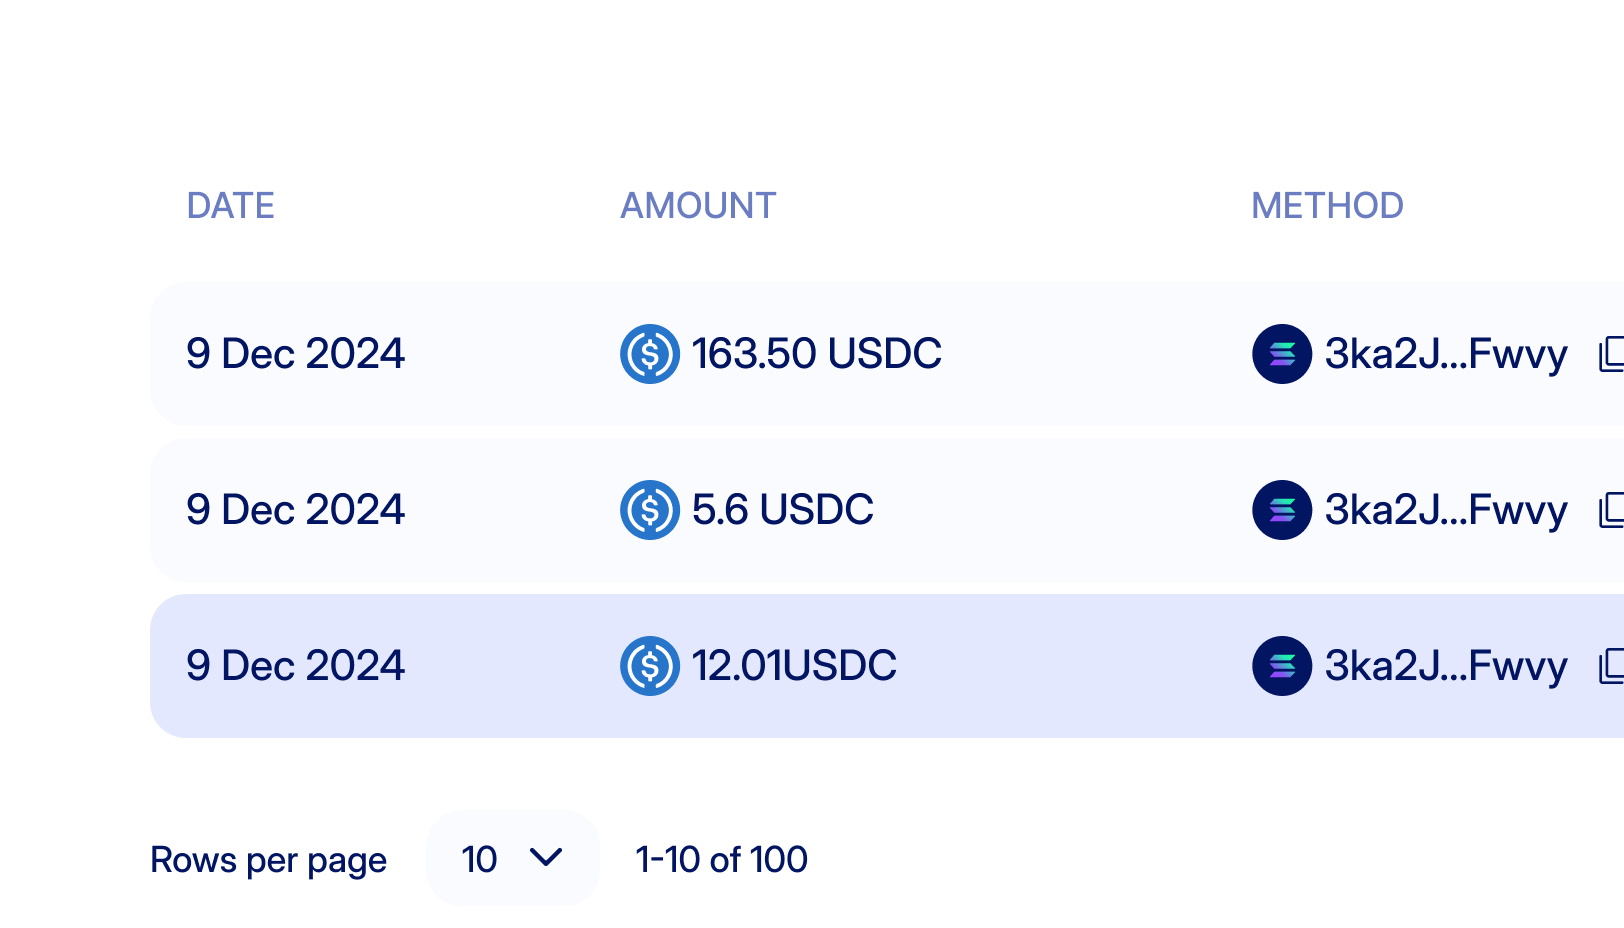Sort by the METHOD column header

[x=1328, y=206]
